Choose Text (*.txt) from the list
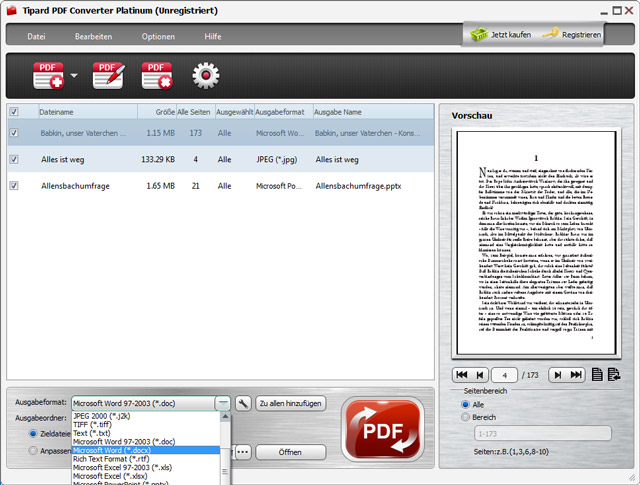 coord(146,433)
